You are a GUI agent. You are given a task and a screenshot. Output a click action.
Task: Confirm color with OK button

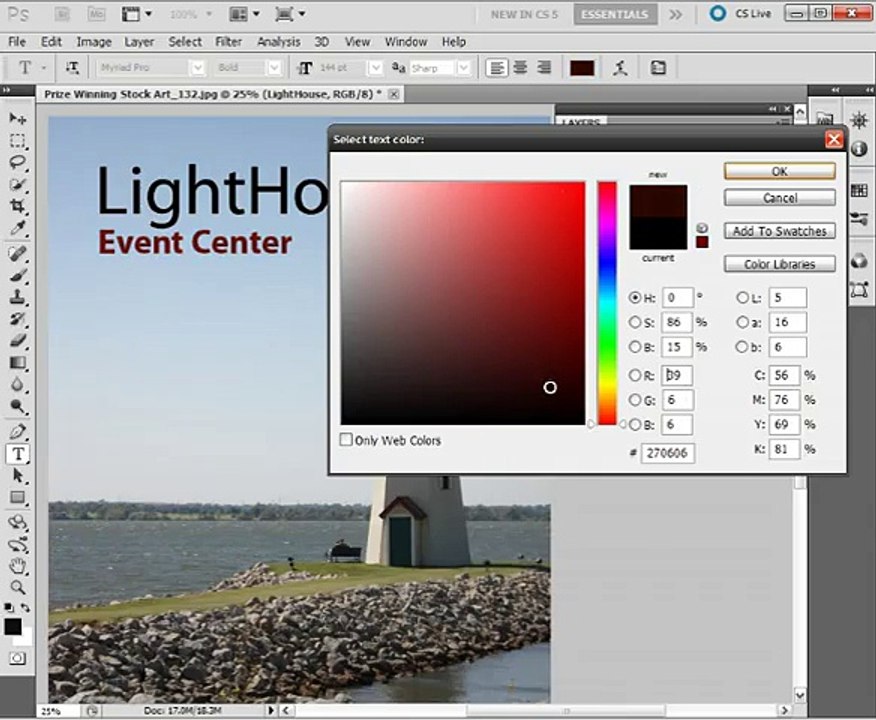pos(780,171)
